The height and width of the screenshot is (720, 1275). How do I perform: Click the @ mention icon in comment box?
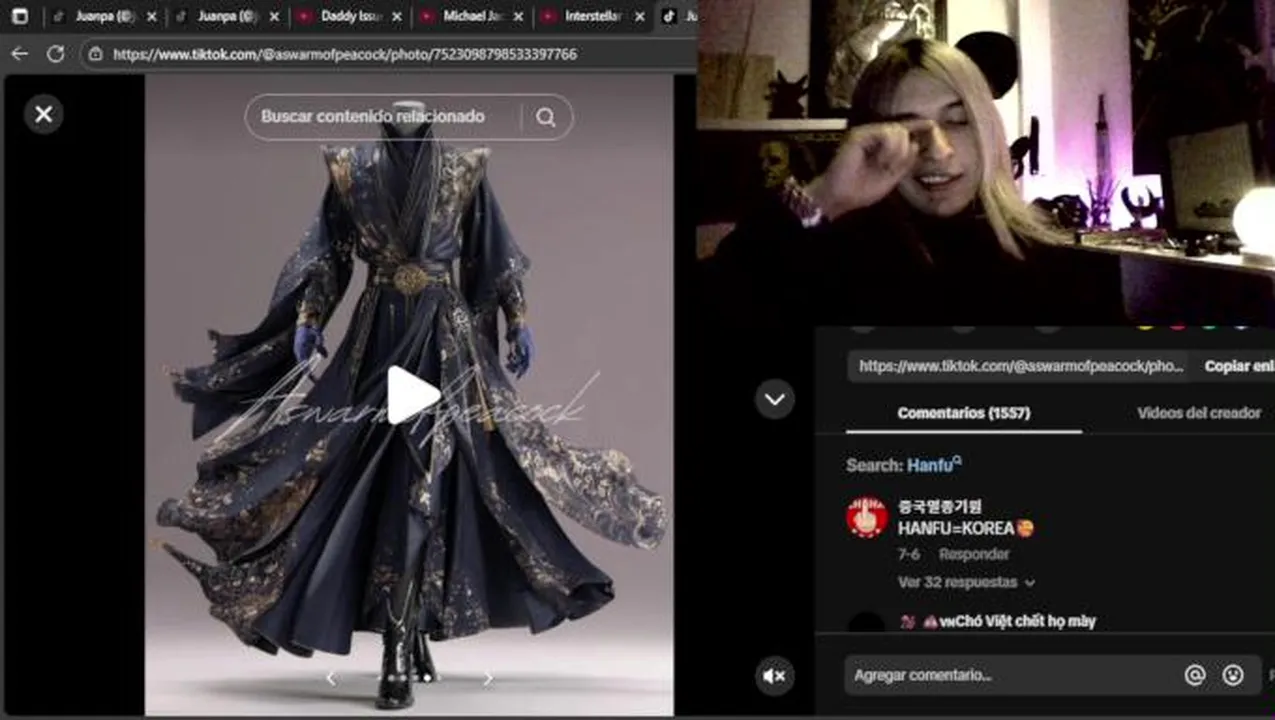(x=1195, y=675)
